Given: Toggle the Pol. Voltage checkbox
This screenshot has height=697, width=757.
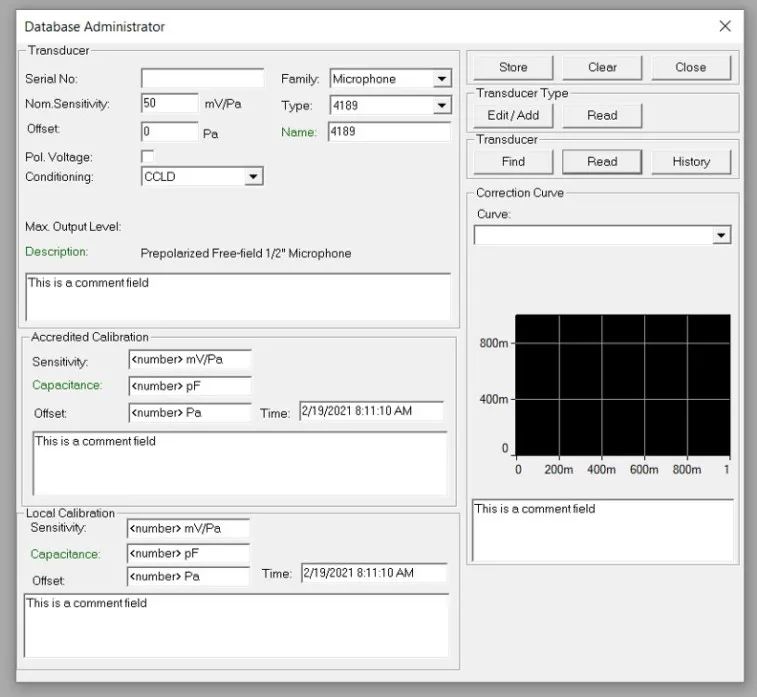Looking at the screenshot, I should pyautogui.click(x=147, y=156).
